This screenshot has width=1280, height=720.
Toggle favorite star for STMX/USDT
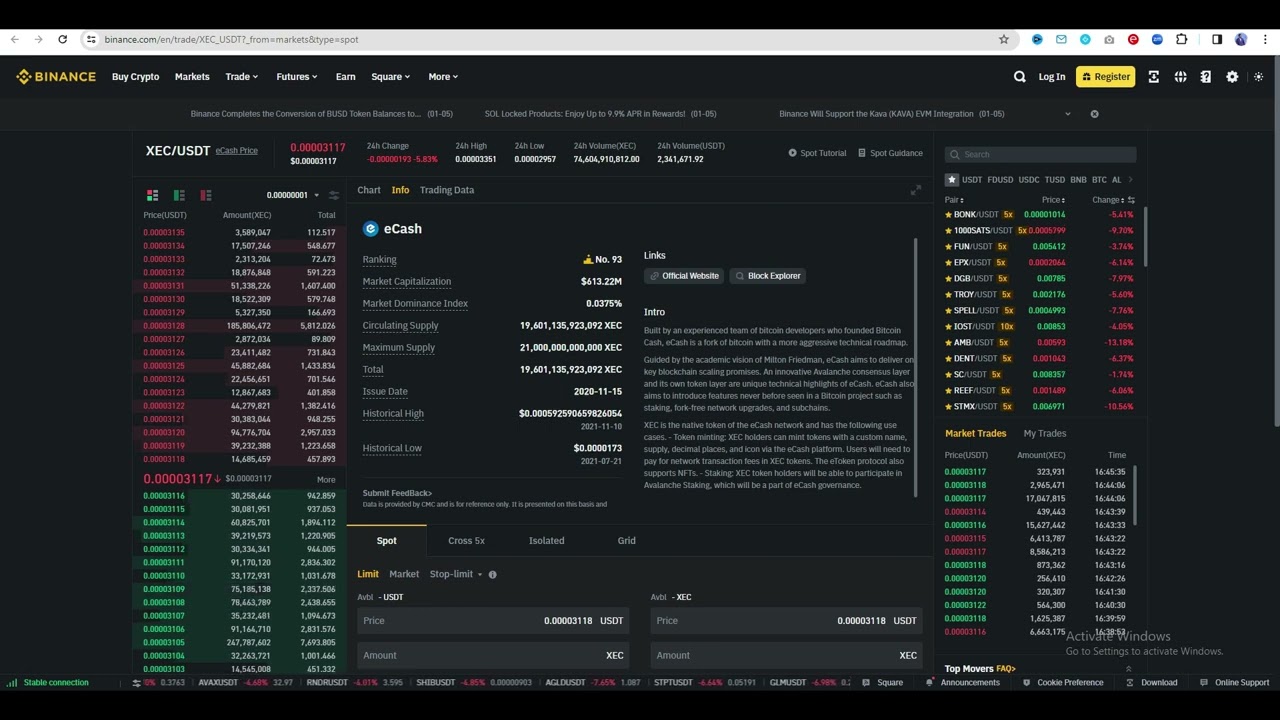coord(948,407)
